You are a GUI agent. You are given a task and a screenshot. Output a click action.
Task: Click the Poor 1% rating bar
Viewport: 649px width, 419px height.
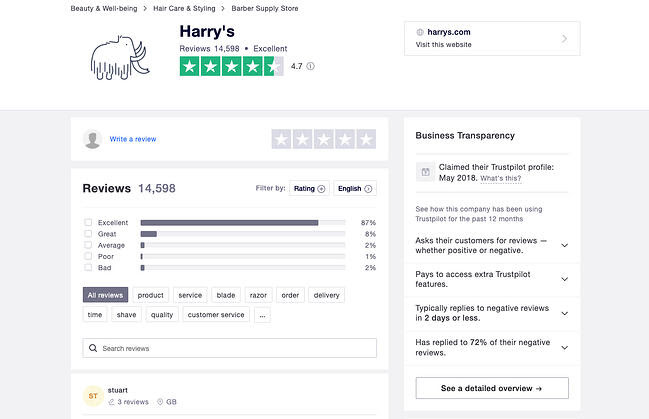click(243, 256)
